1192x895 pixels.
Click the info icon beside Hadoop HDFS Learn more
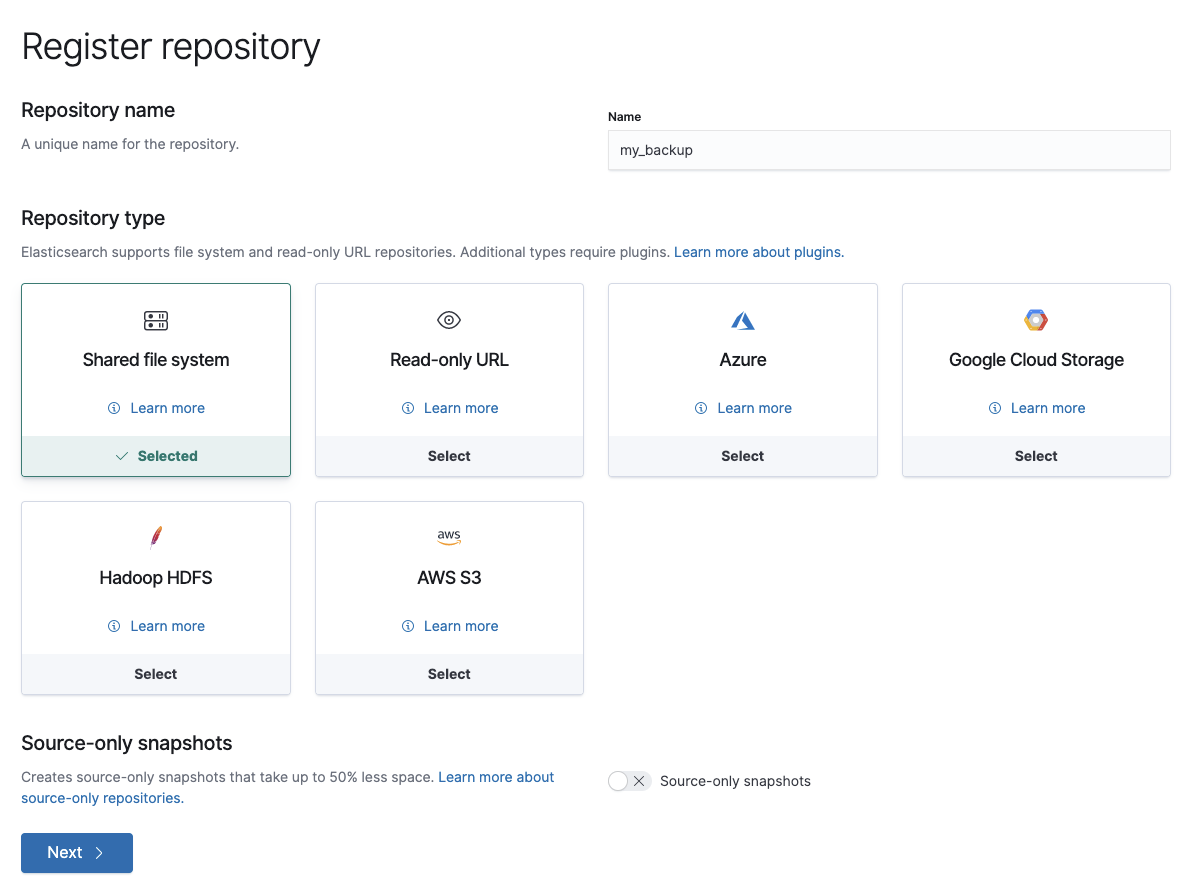(x=112, y=626)
